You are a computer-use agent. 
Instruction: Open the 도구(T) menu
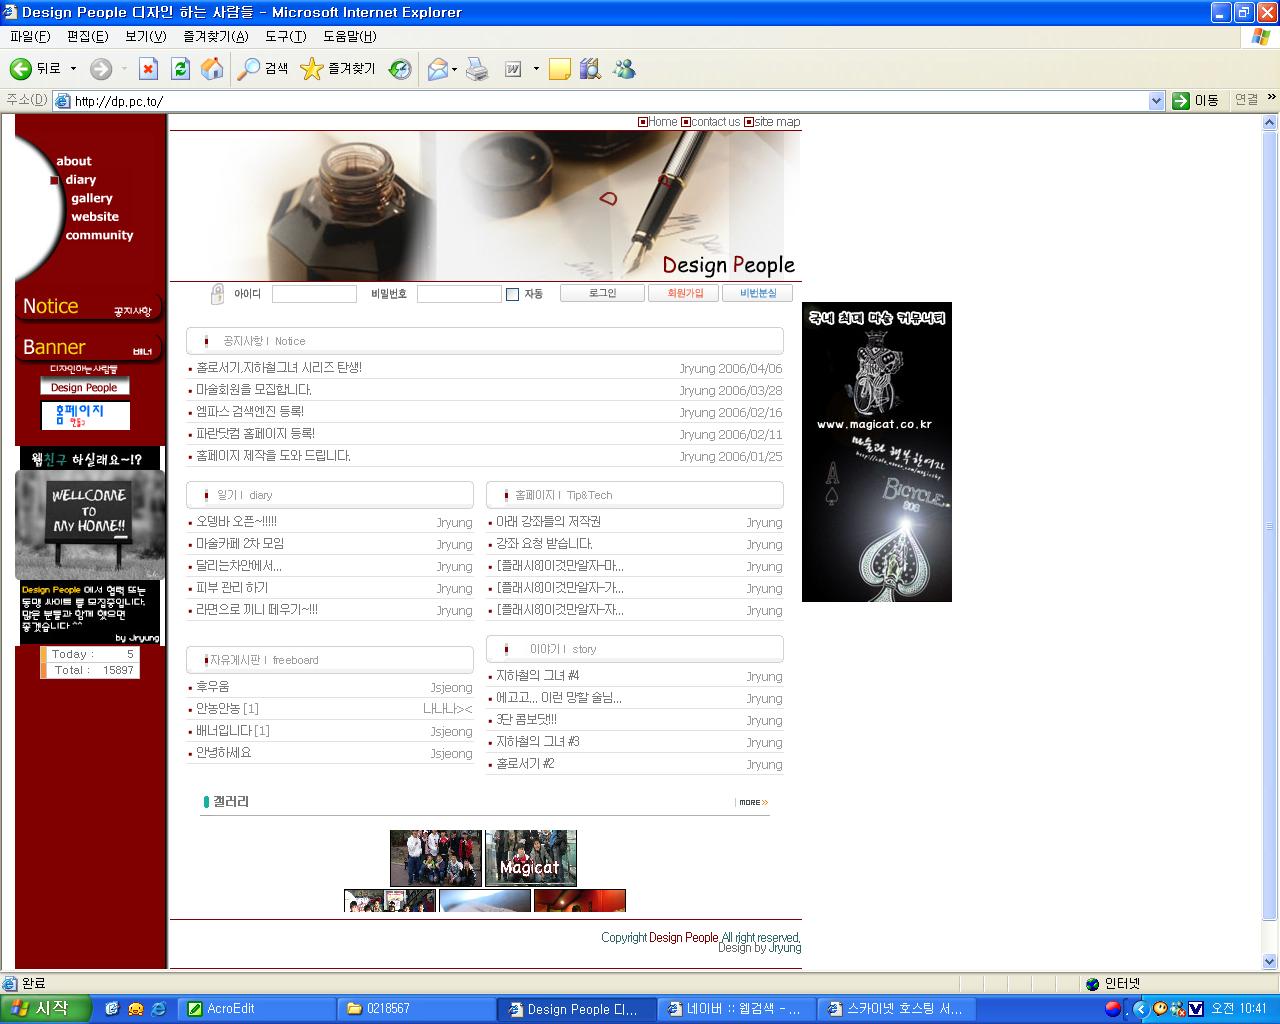285,36
